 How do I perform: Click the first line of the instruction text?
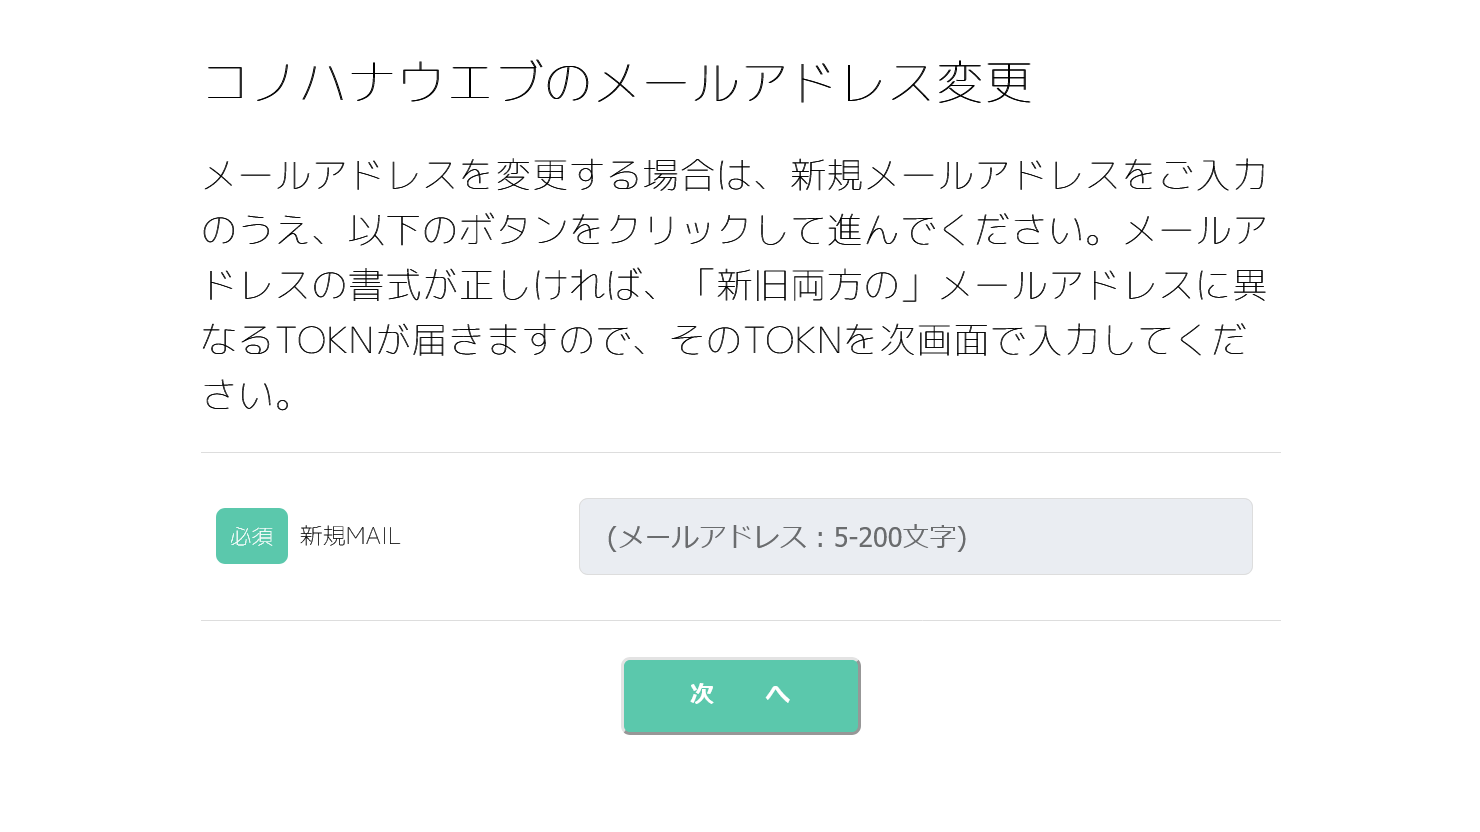[x=735, y=175]
